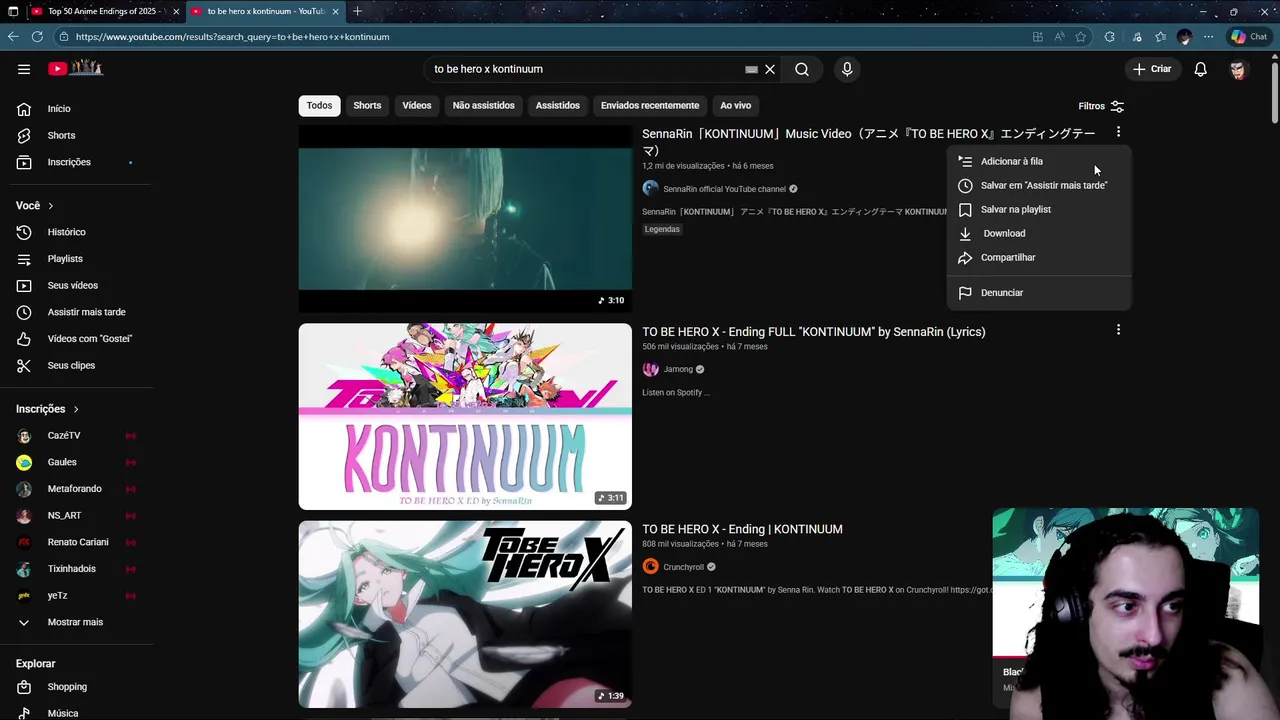The image size is (1280, 720).
Task: Open the Ending FULL KONTINUUM Lyrics title
Action: [x=813, y=332]
